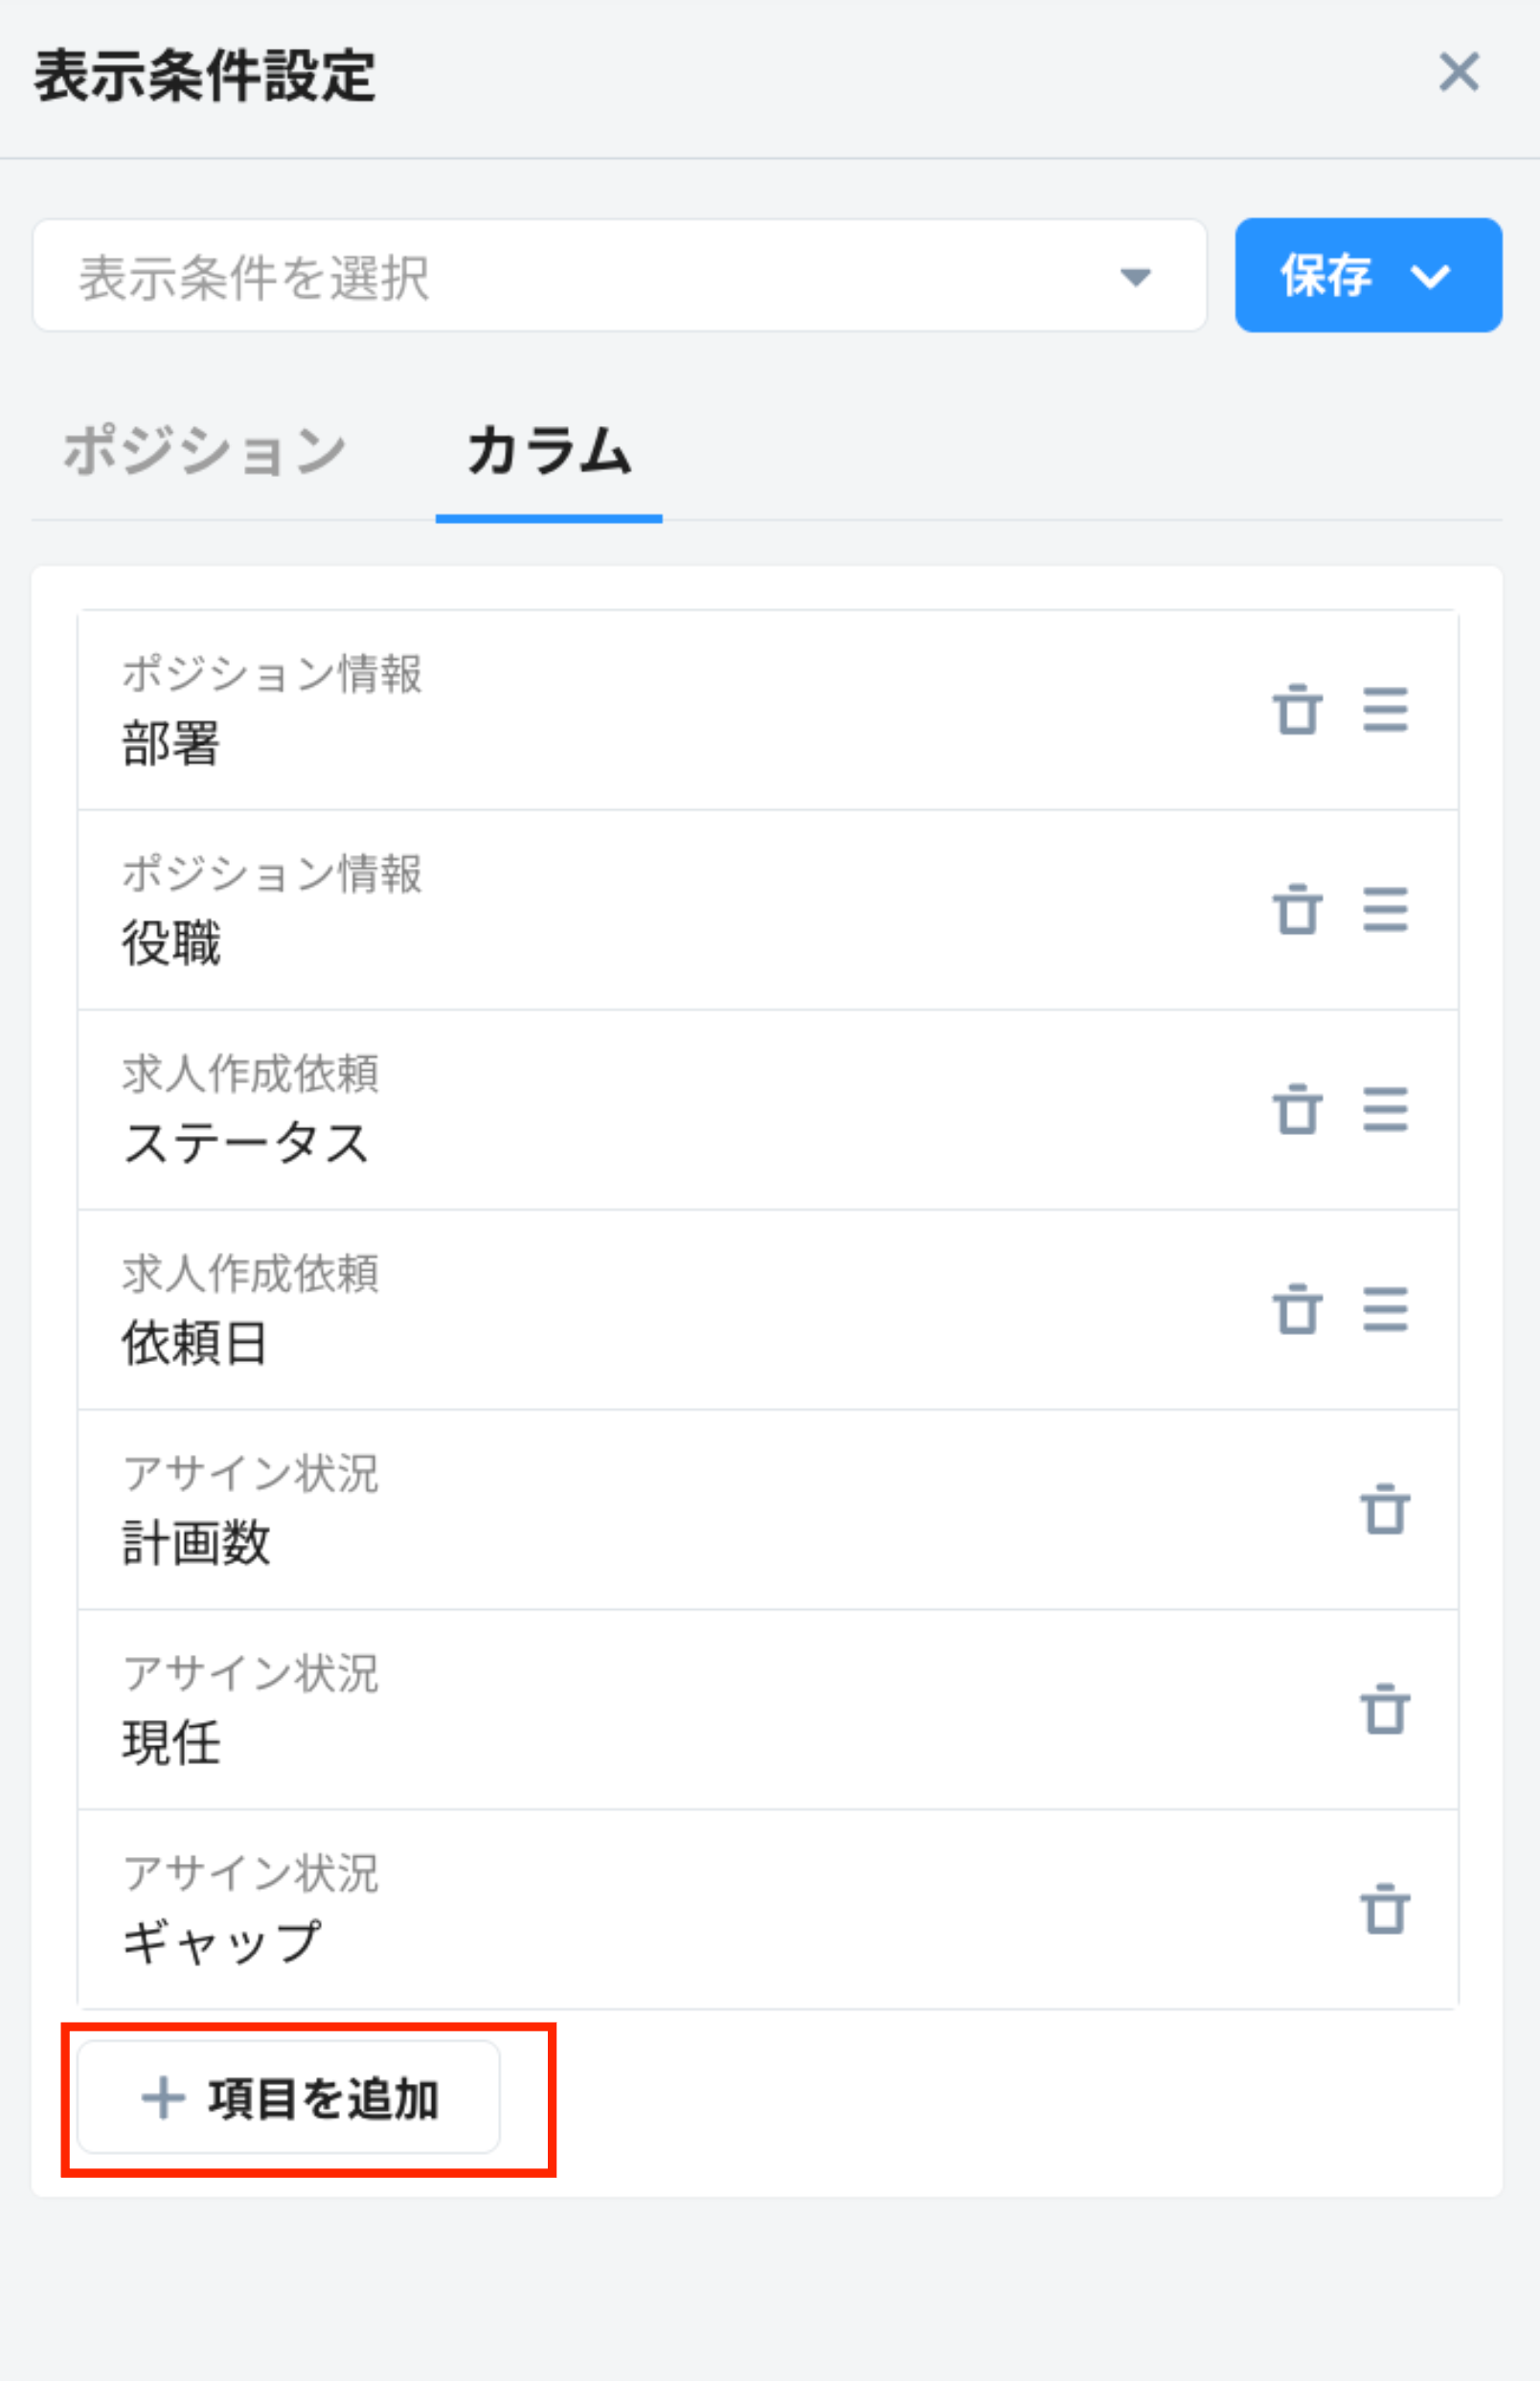Image resolution: width=1540 pixels, height=2381 pixels.
Task: Click drag handle for 役職 row
Action: pyautogui.click(x=1385, y=910)
